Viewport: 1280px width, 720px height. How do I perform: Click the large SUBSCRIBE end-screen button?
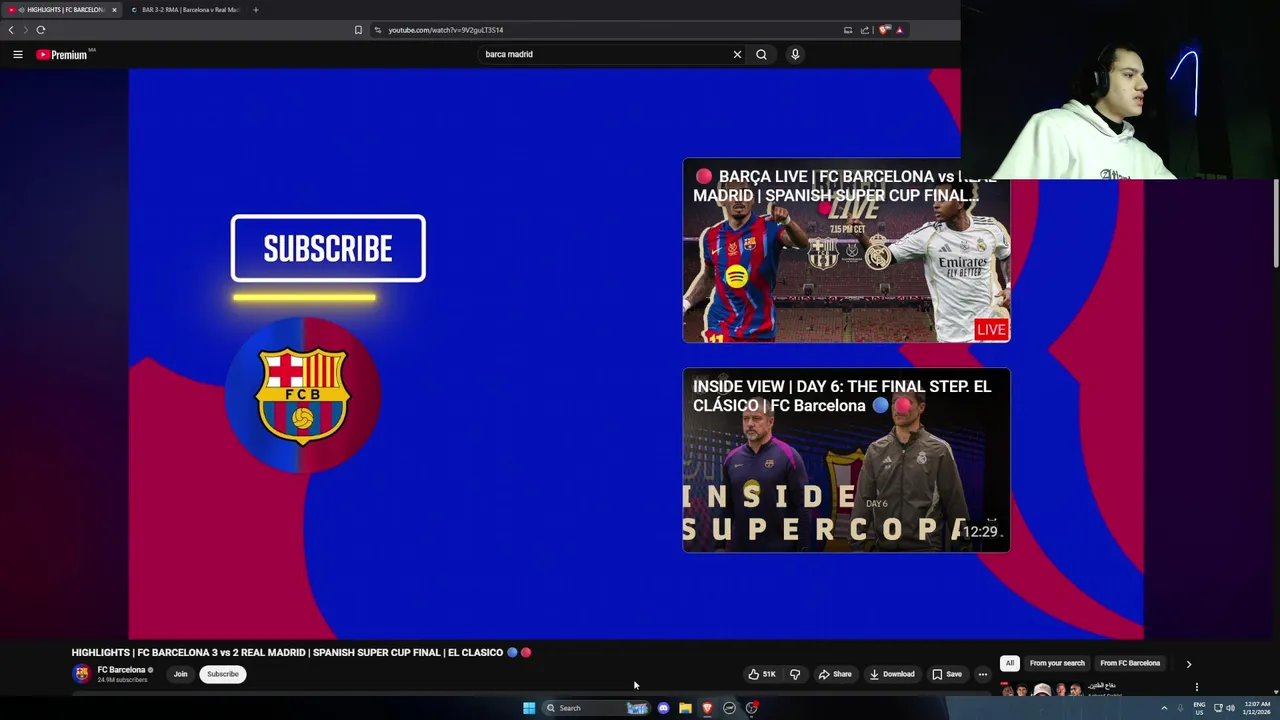pyautogui.click(x=328, y=248)
